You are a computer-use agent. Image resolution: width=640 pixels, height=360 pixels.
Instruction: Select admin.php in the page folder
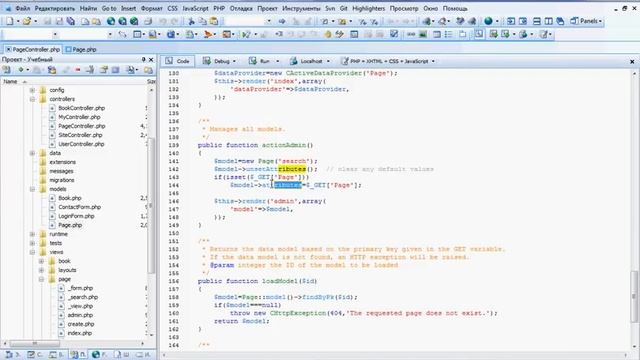[80, 315]
